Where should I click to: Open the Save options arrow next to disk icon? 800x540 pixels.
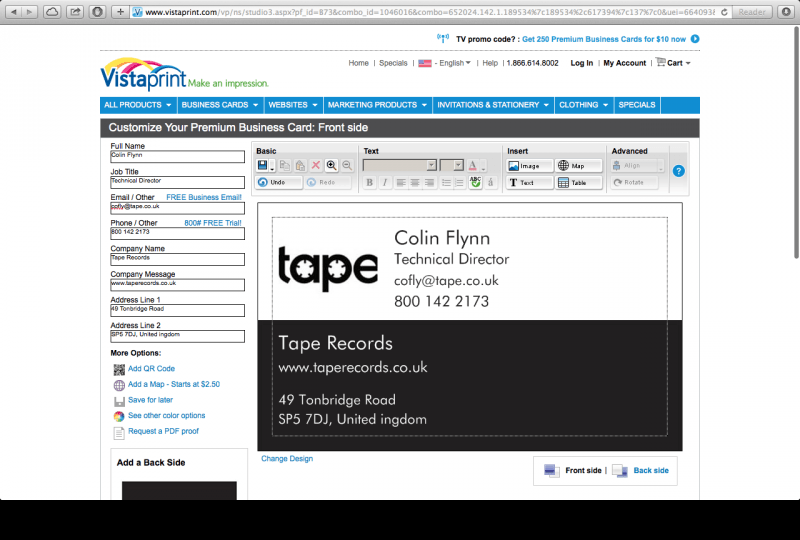coord(272,166)
